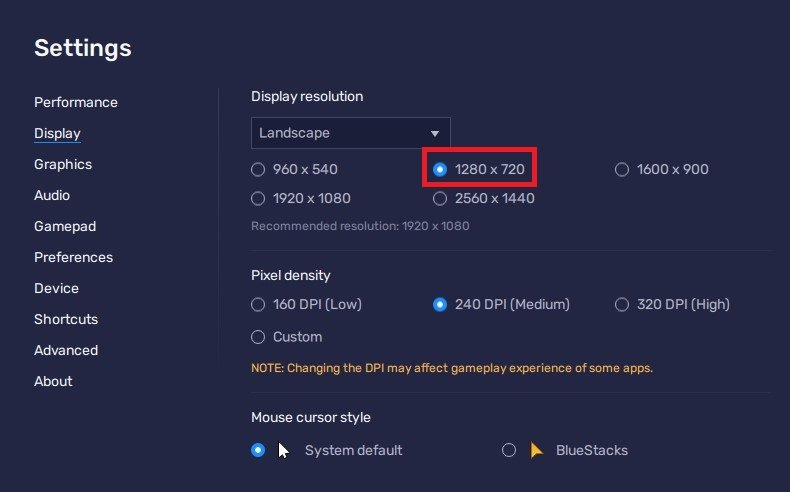Select the BlueStacks cursor arrow icon

coord(537,450)
